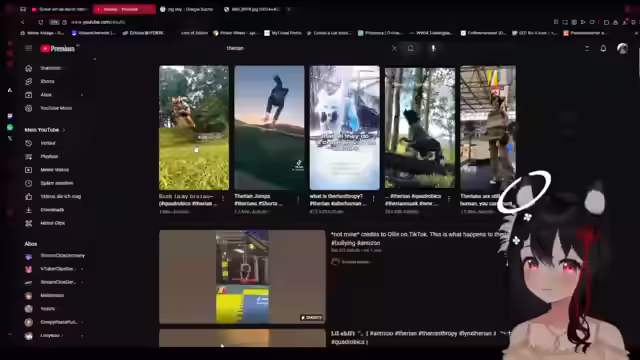Click the youtube.com address bar
Screen dimensions: 640x360
(98, 22)
